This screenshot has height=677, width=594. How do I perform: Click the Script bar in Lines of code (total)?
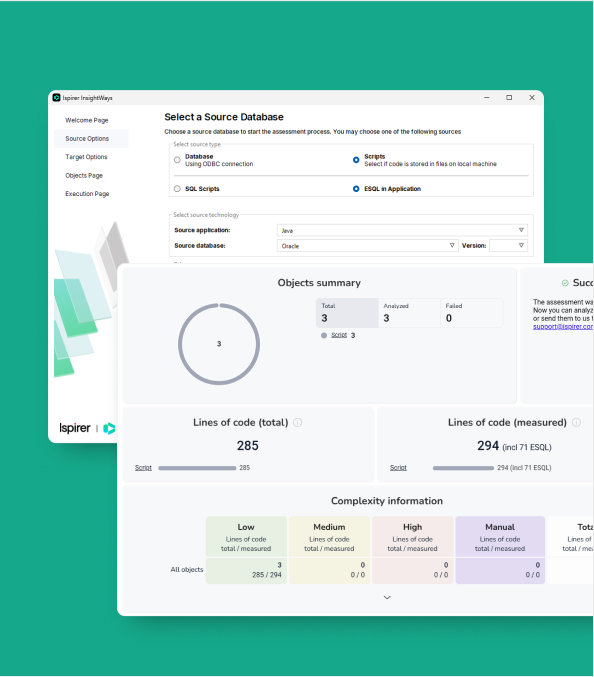coord(197,468)
